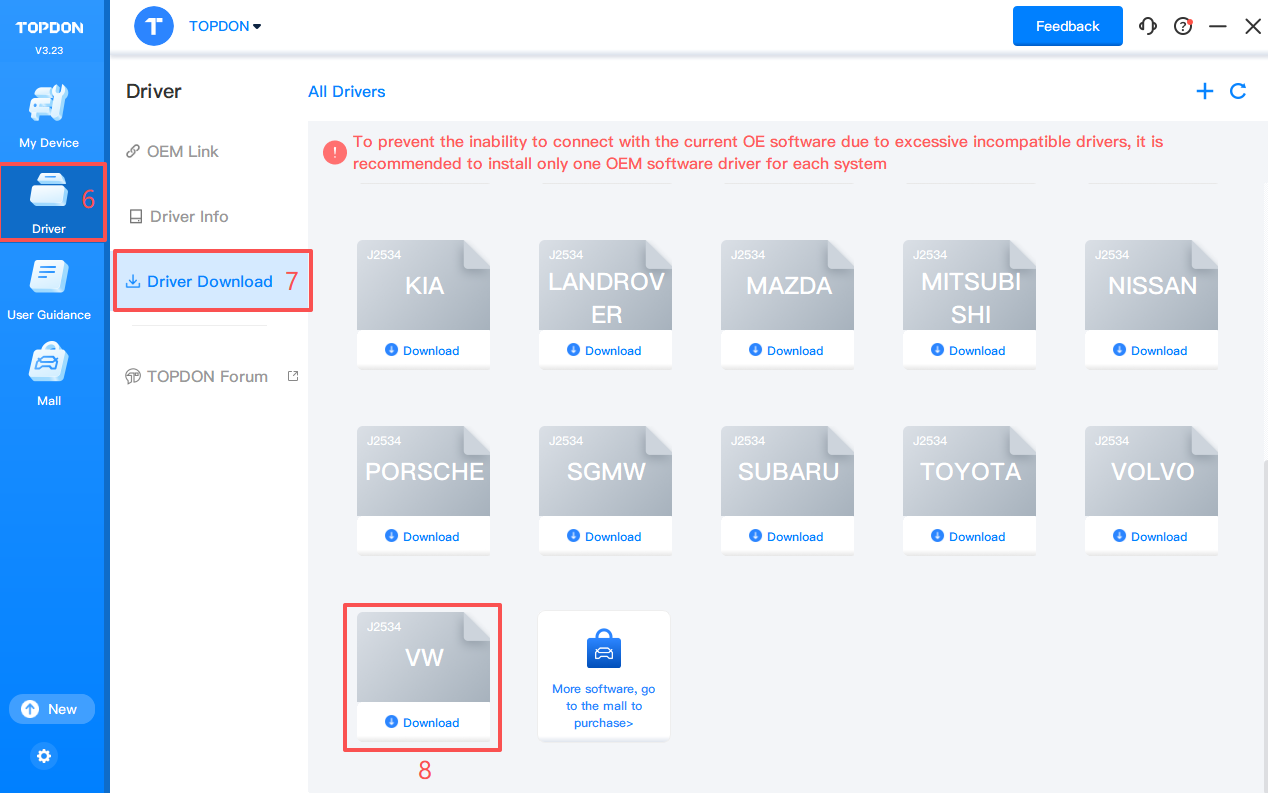The image size is (1268, 793).
Task: Open settings gear icon
Action: [44, 756]
